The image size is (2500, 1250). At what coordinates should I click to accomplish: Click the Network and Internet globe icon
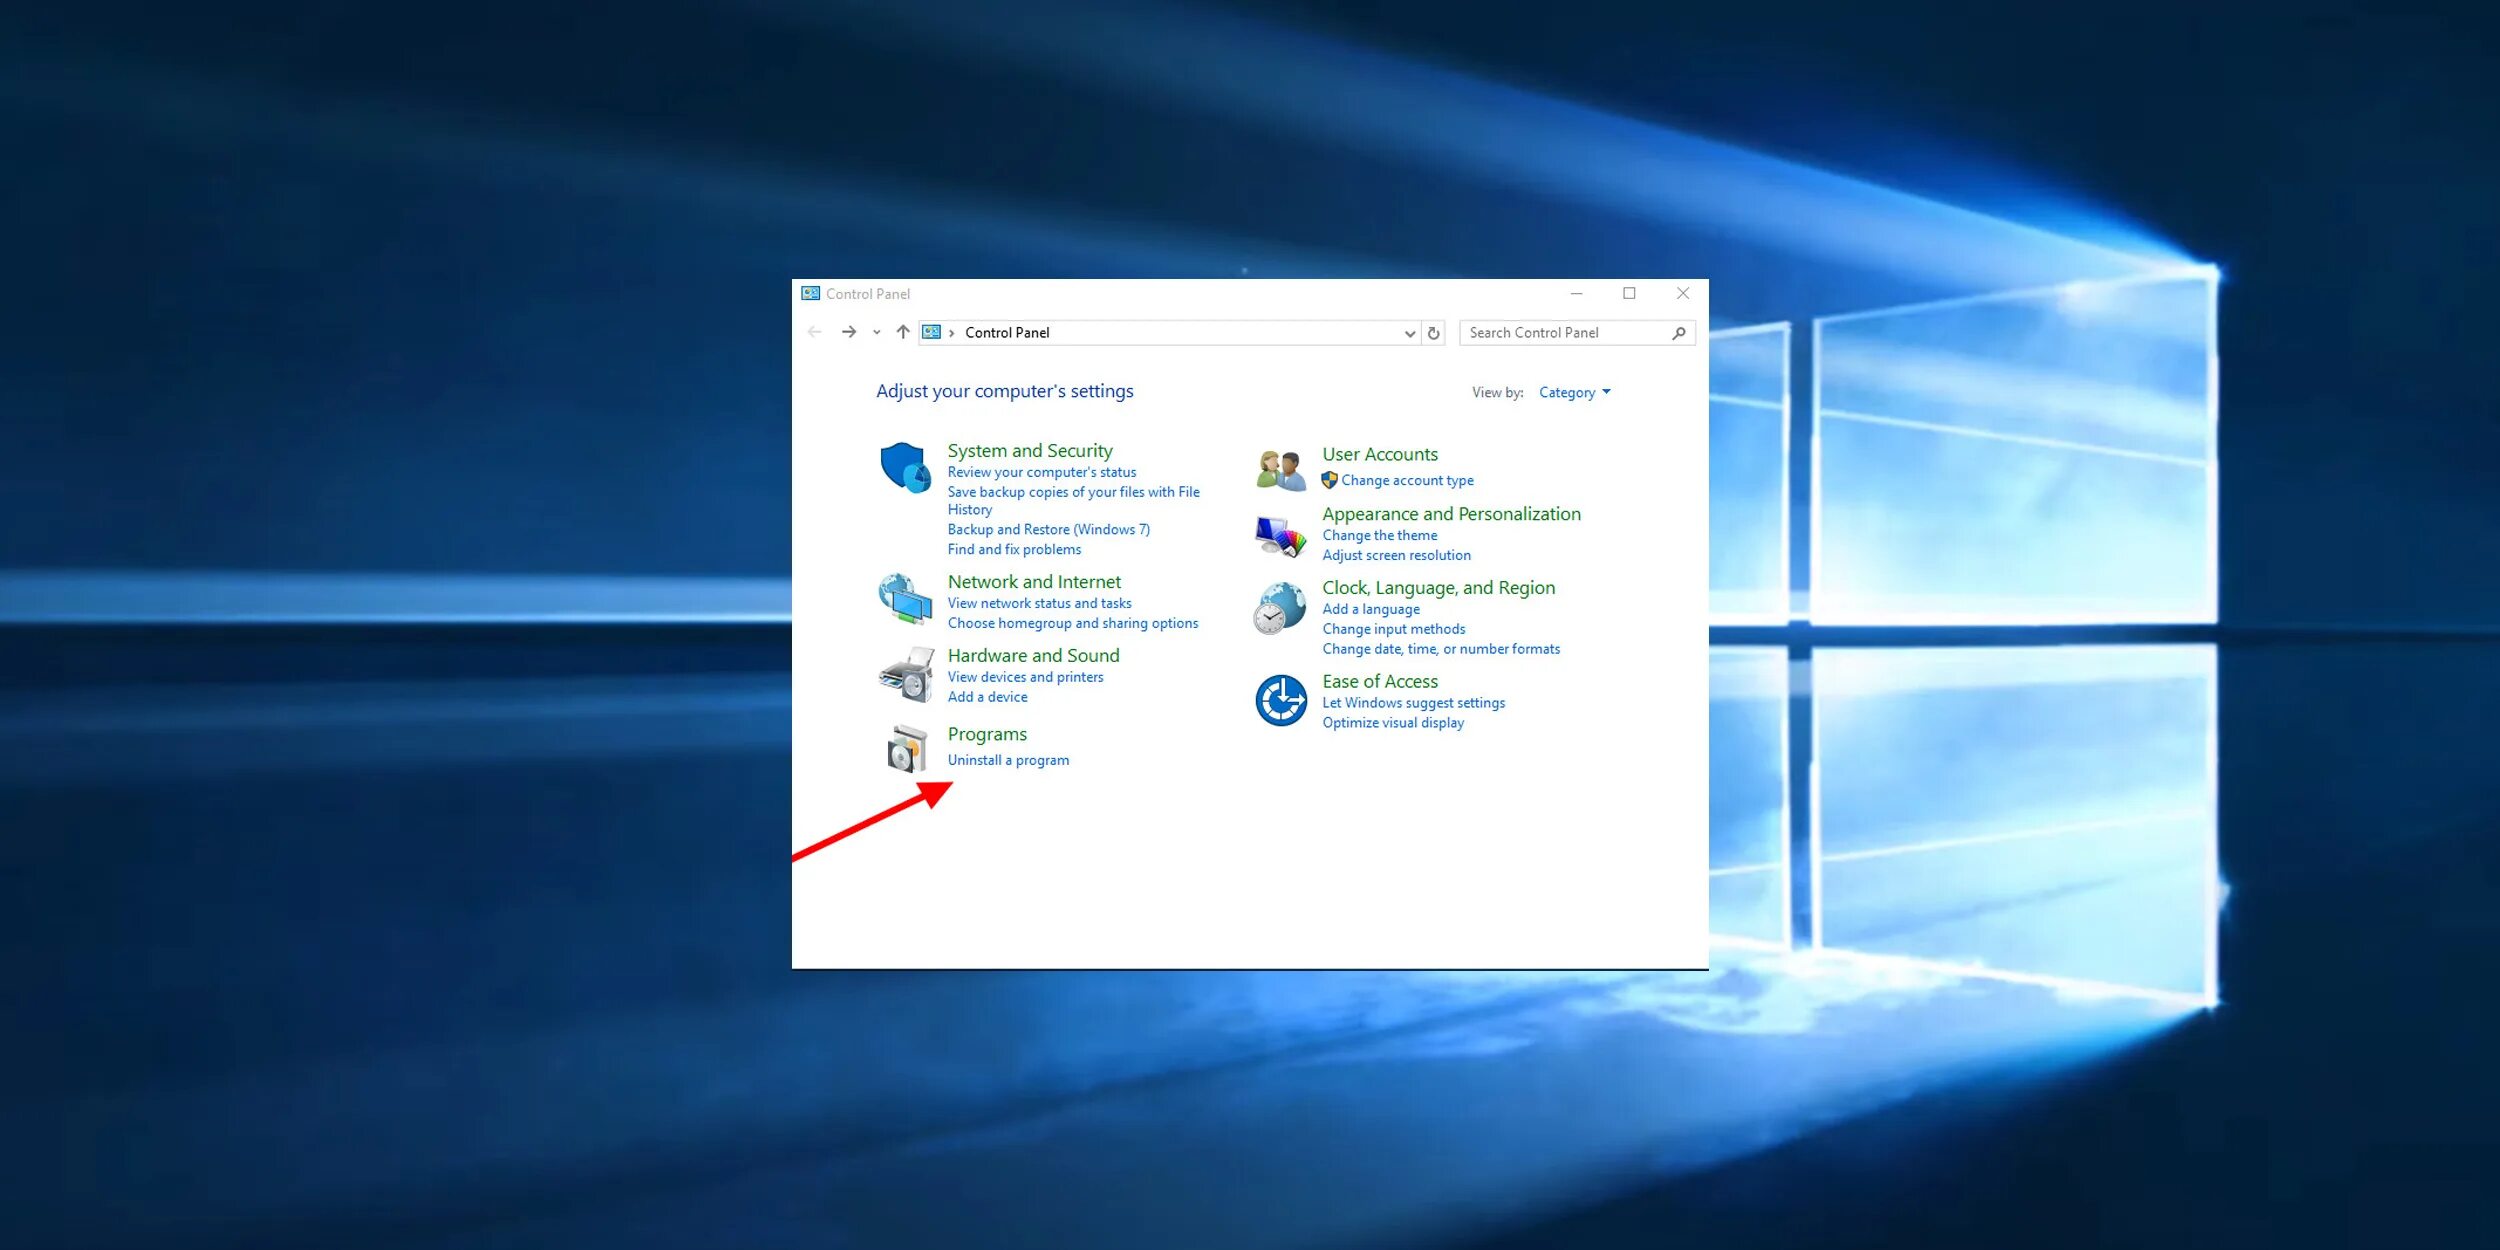(905, 598)
